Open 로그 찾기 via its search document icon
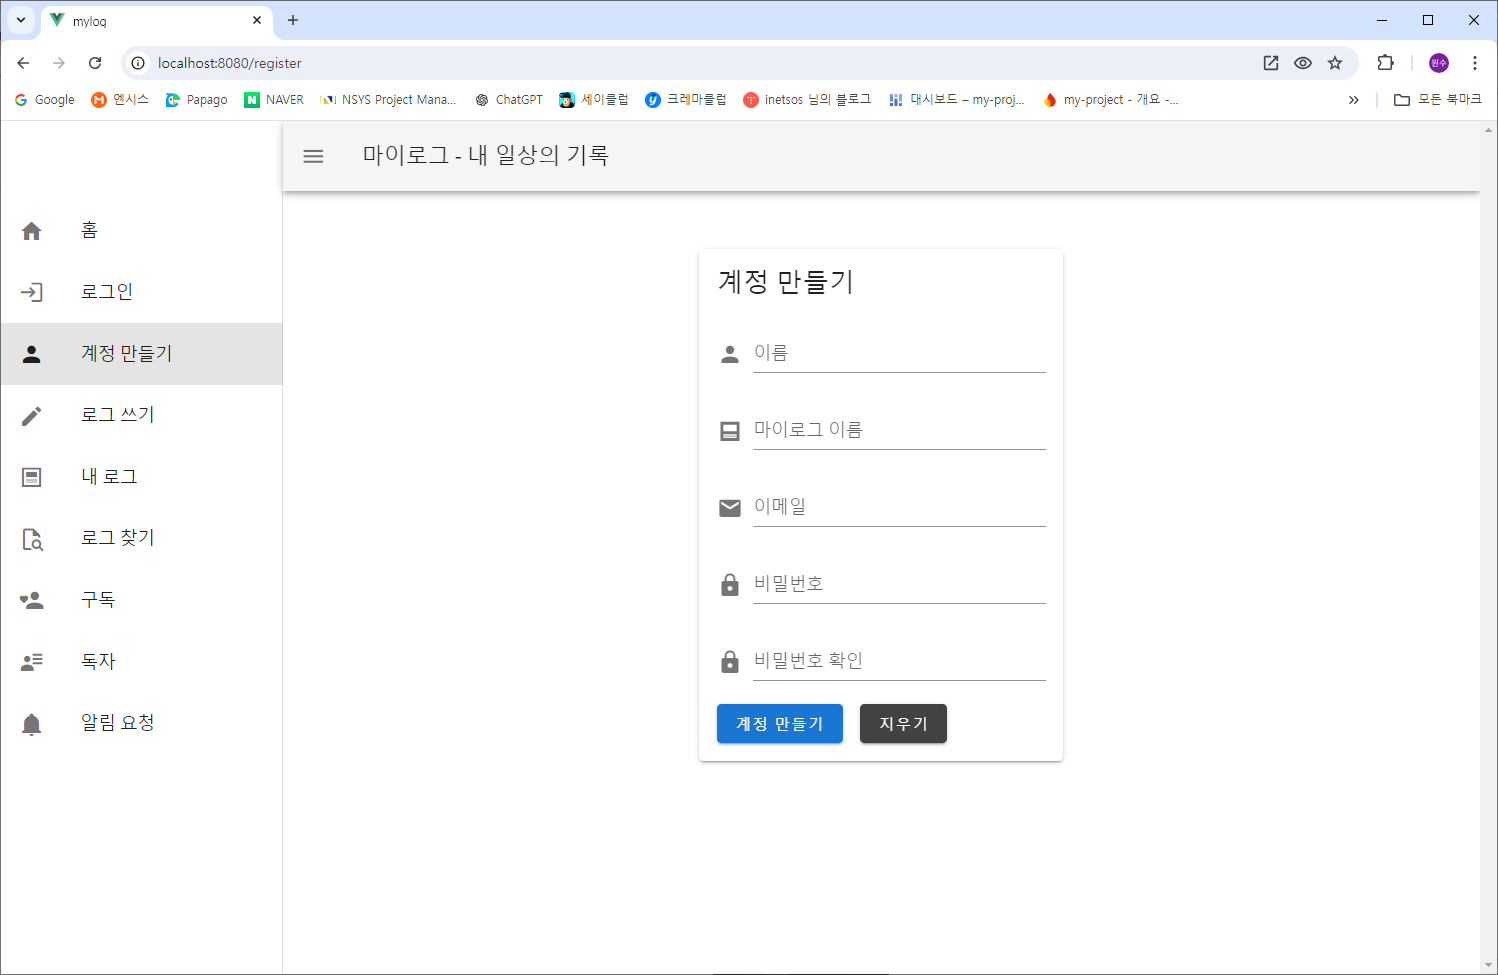Viewport: 1498px width, 975px height. [x=31, y=538]
